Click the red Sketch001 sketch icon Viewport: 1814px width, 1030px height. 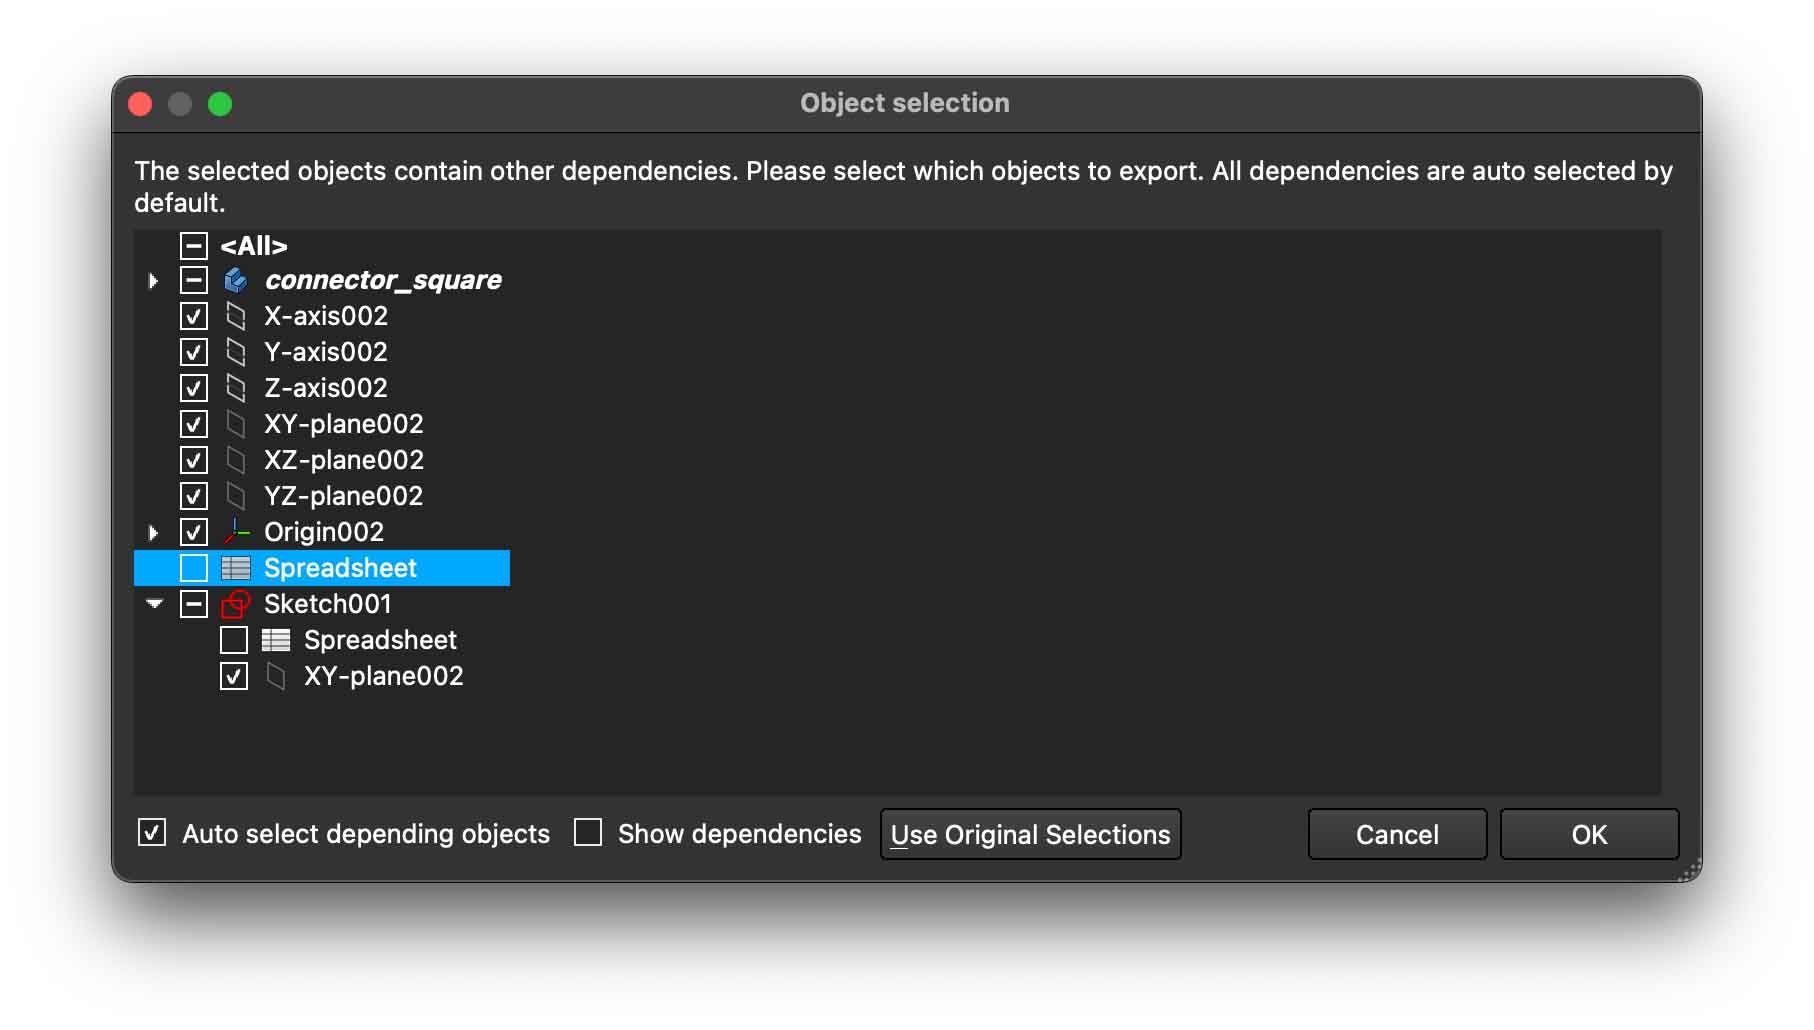[236, 604]
